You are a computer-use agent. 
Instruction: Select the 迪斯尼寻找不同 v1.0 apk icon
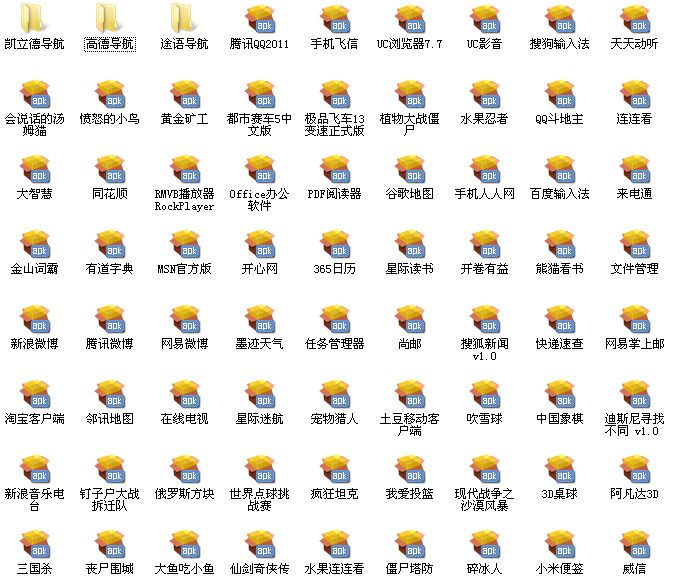635,394
